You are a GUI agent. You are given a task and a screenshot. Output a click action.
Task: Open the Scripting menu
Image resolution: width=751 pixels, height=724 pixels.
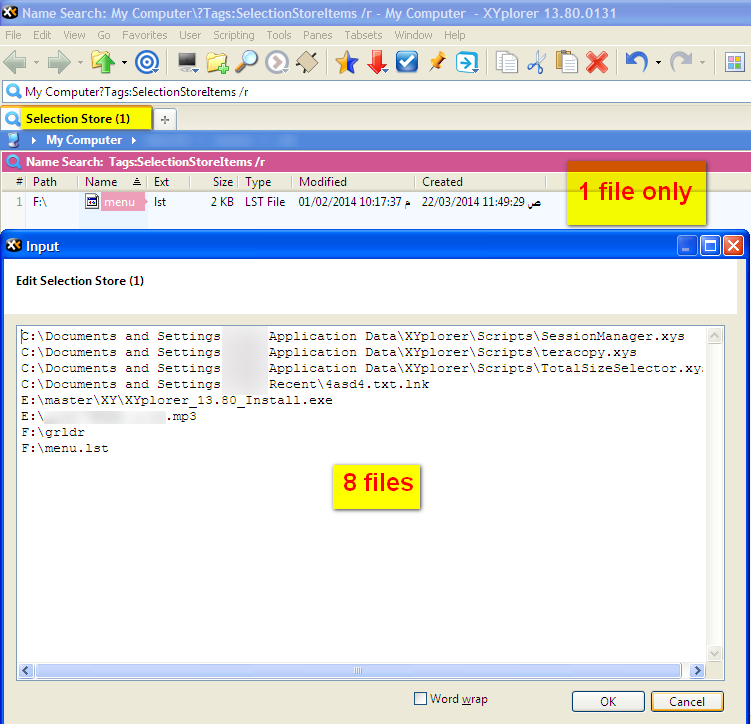pos(233,35)
